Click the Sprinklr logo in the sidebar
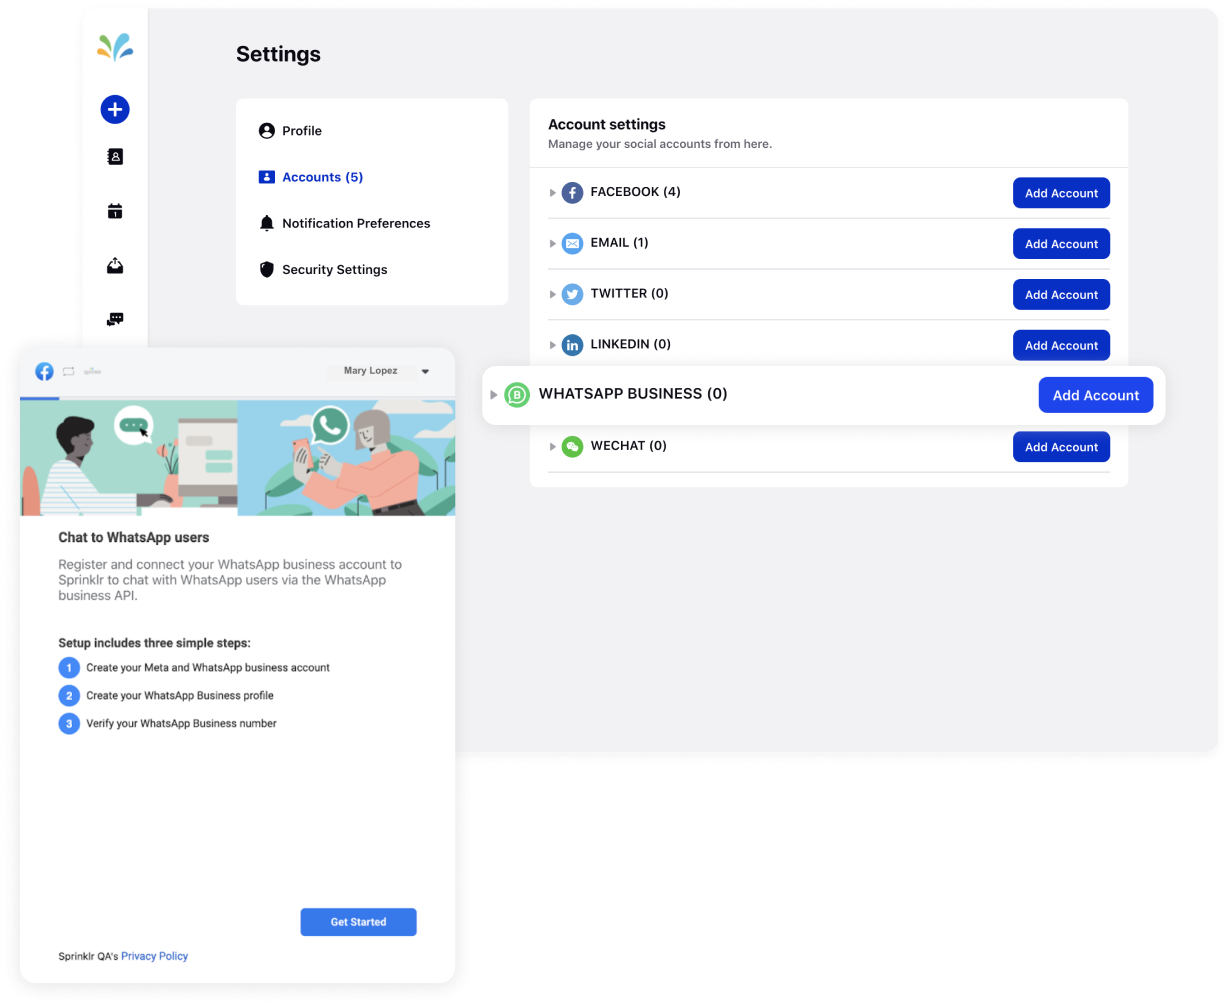This screenshot has width=1230, height=1005. click(115, 46)
